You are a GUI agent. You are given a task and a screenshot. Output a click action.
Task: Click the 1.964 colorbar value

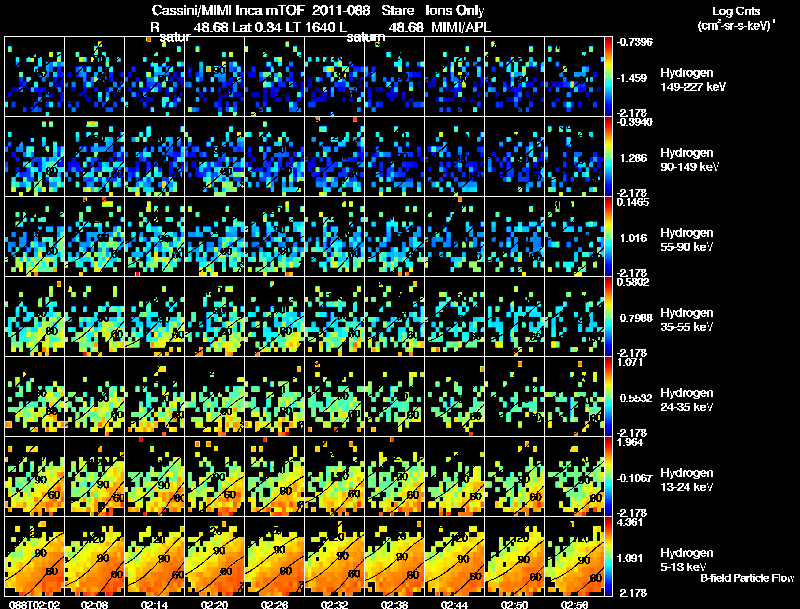(630, 442)
